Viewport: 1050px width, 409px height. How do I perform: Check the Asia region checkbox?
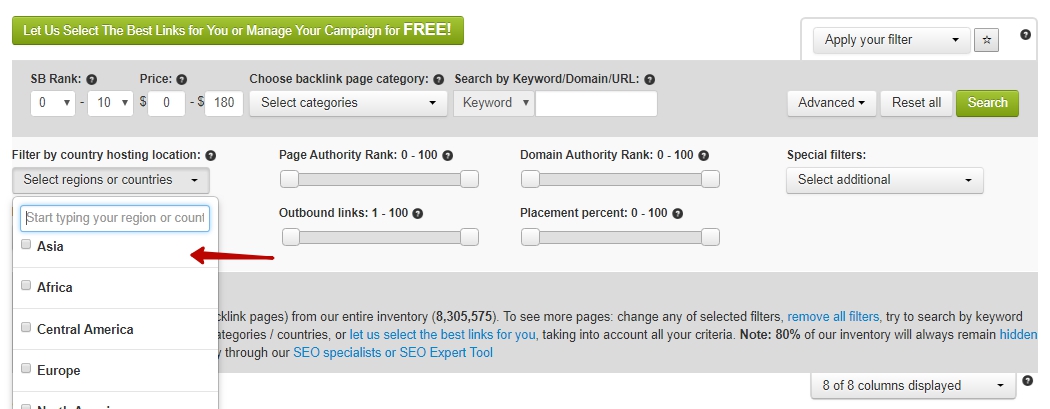26,245
